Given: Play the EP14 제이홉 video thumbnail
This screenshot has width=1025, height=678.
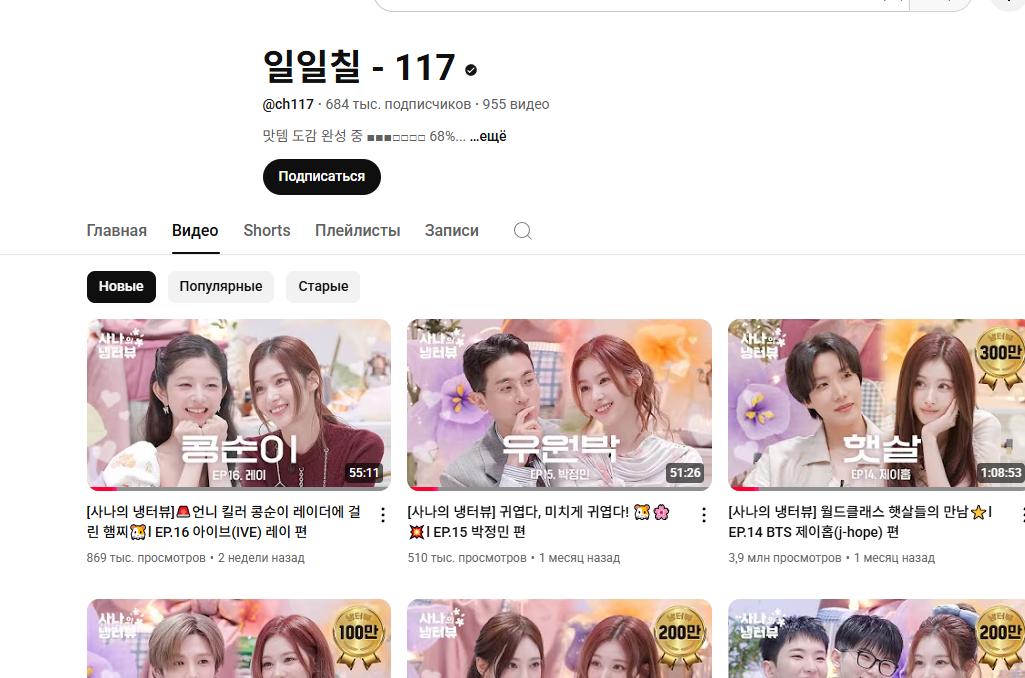Looking at the screenshot, I should pos(877,404).
